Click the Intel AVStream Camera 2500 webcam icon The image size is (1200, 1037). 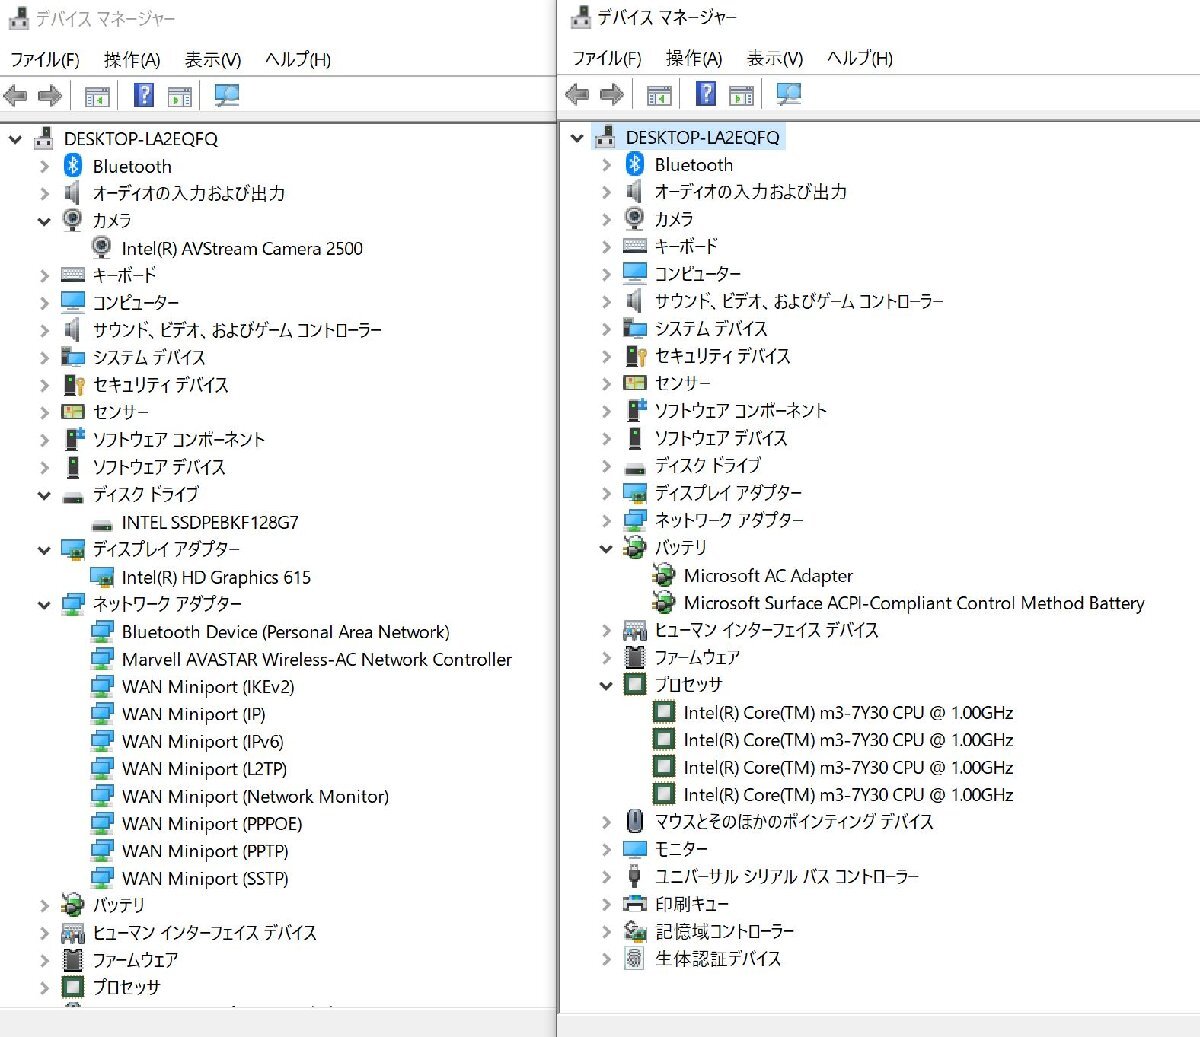(102, 247)
